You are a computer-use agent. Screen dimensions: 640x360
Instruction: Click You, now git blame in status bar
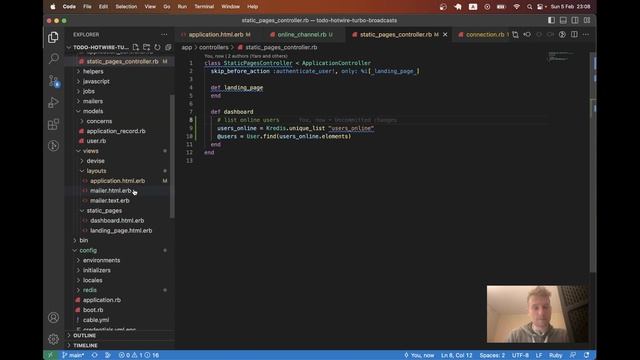pos(419,355)
